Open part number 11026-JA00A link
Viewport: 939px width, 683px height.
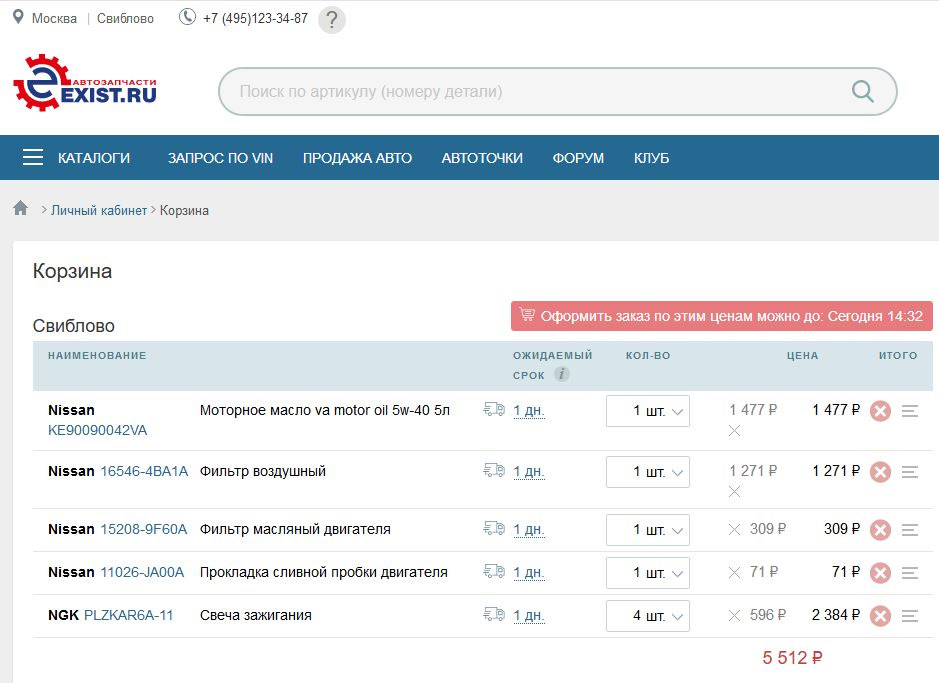[142, 572]
